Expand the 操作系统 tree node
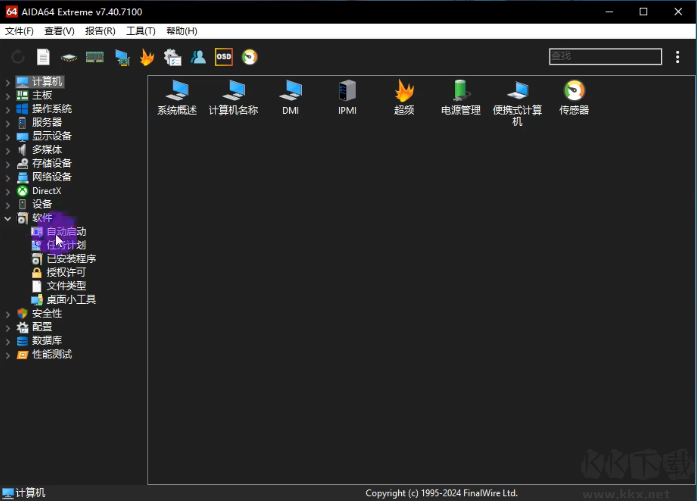Viewport: 697px width, 501px height. 8,109
